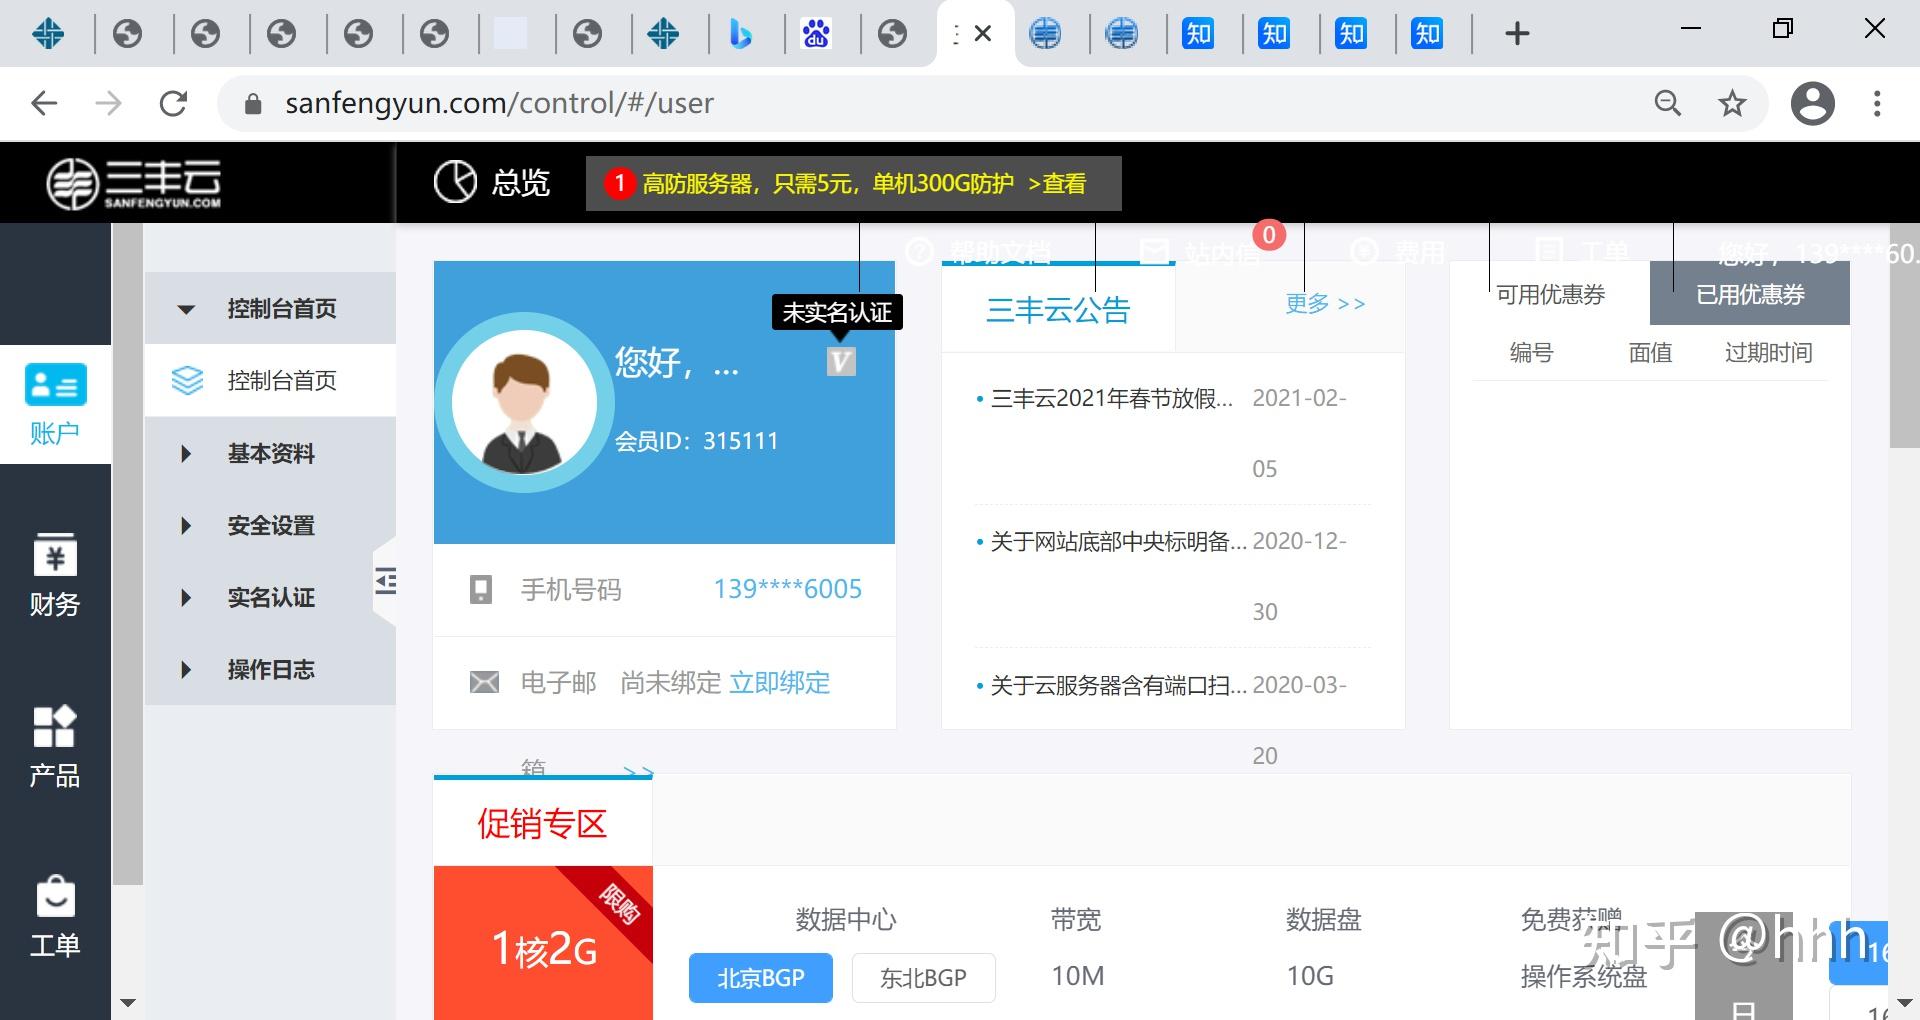This screenshot has height=1020, width=1920.
Task: Select 控制台首页 sub-item with layers icon
Action: 270,380
